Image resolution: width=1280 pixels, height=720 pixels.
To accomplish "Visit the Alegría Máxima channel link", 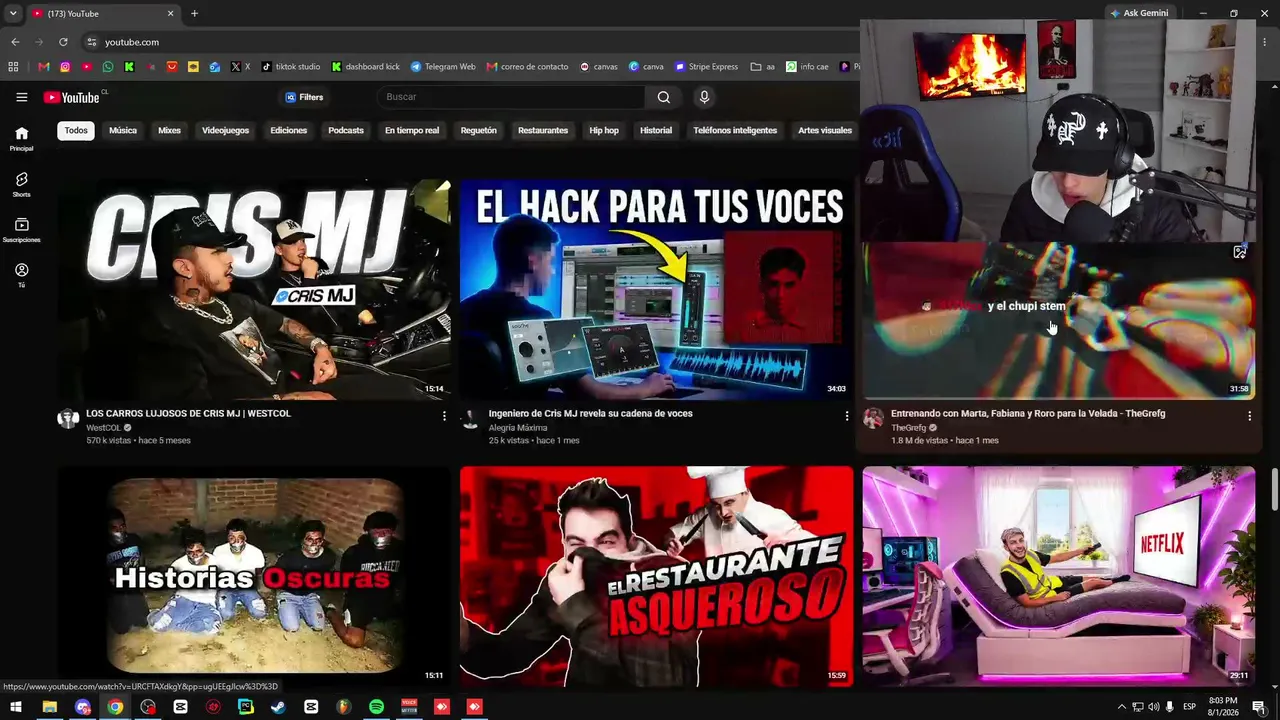I will pos(518,428).
